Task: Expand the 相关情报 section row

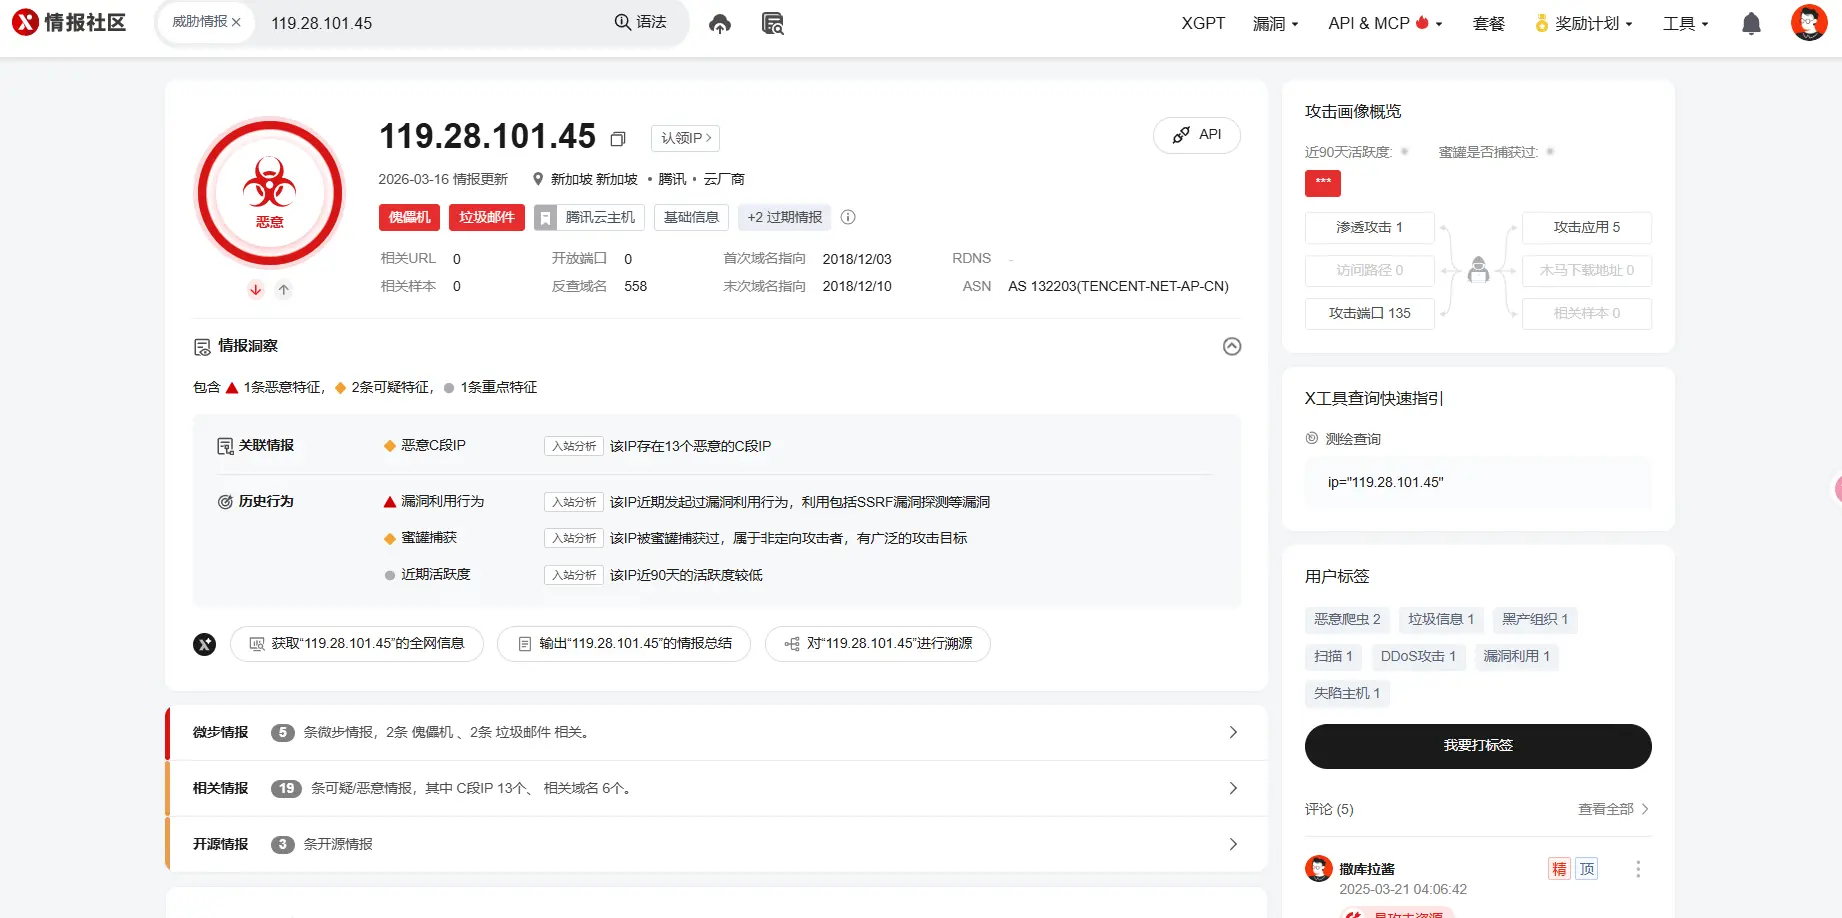Action: tap(1232, 789)
